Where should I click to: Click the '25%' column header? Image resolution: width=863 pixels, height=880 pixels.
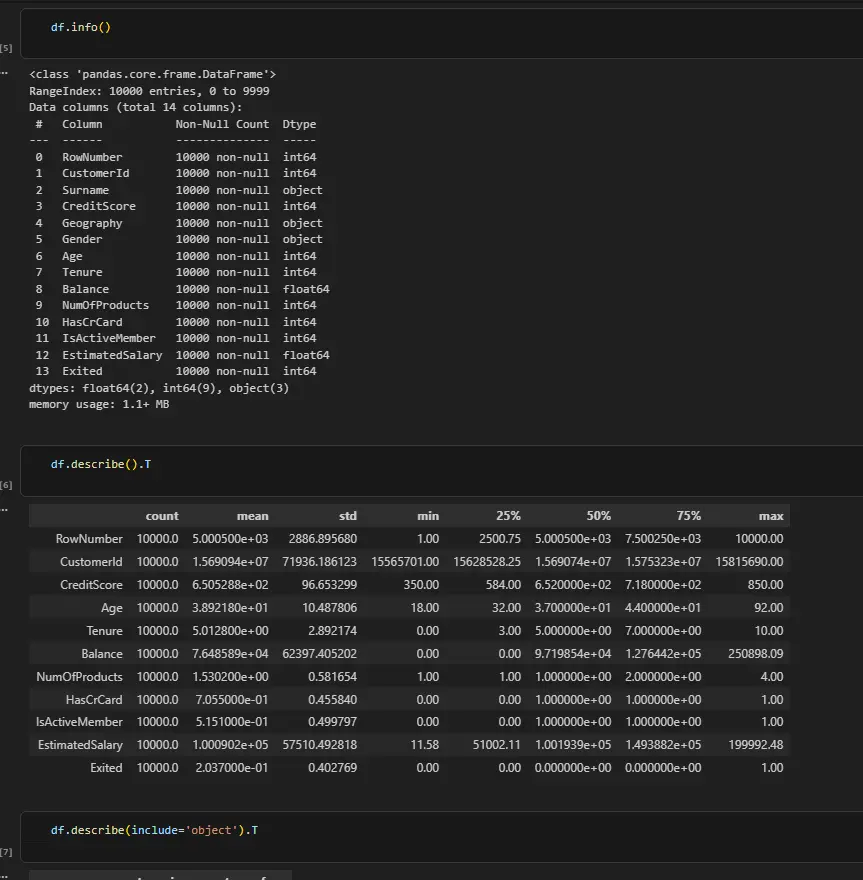point(508,516)
